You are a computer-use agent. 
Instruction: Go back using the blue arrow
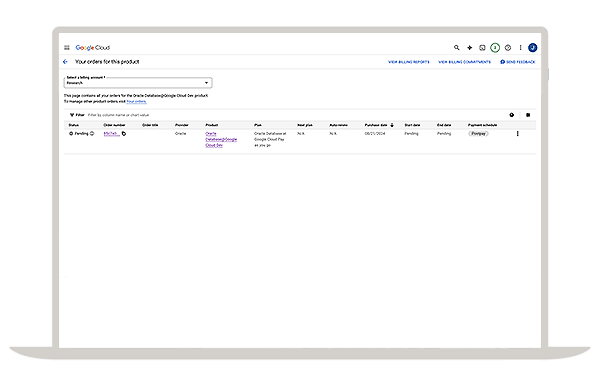click(65, 61)
